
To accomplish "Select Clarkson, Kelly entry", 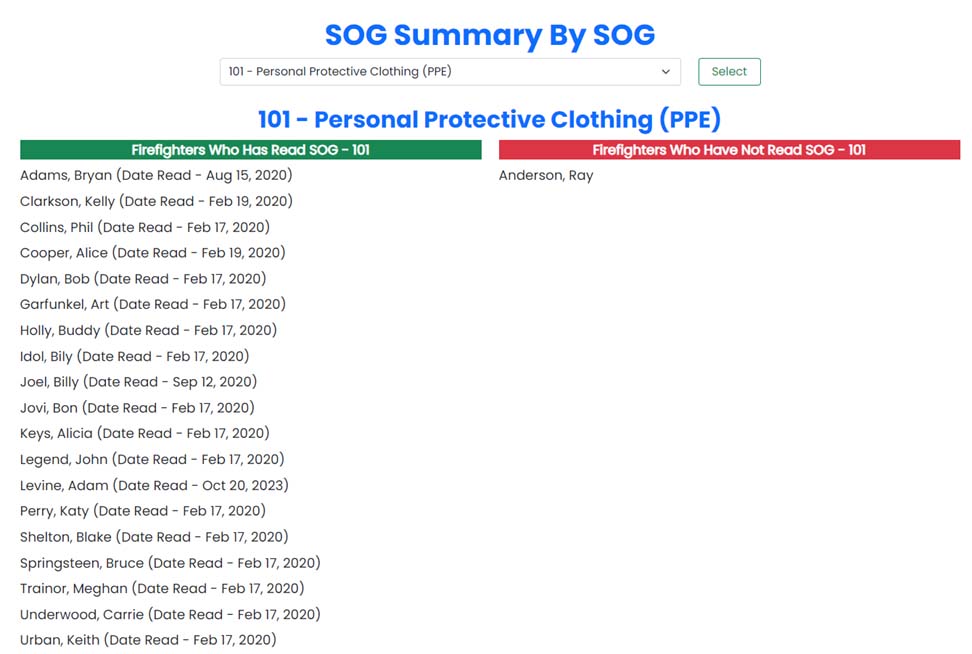I will [156, 201].
